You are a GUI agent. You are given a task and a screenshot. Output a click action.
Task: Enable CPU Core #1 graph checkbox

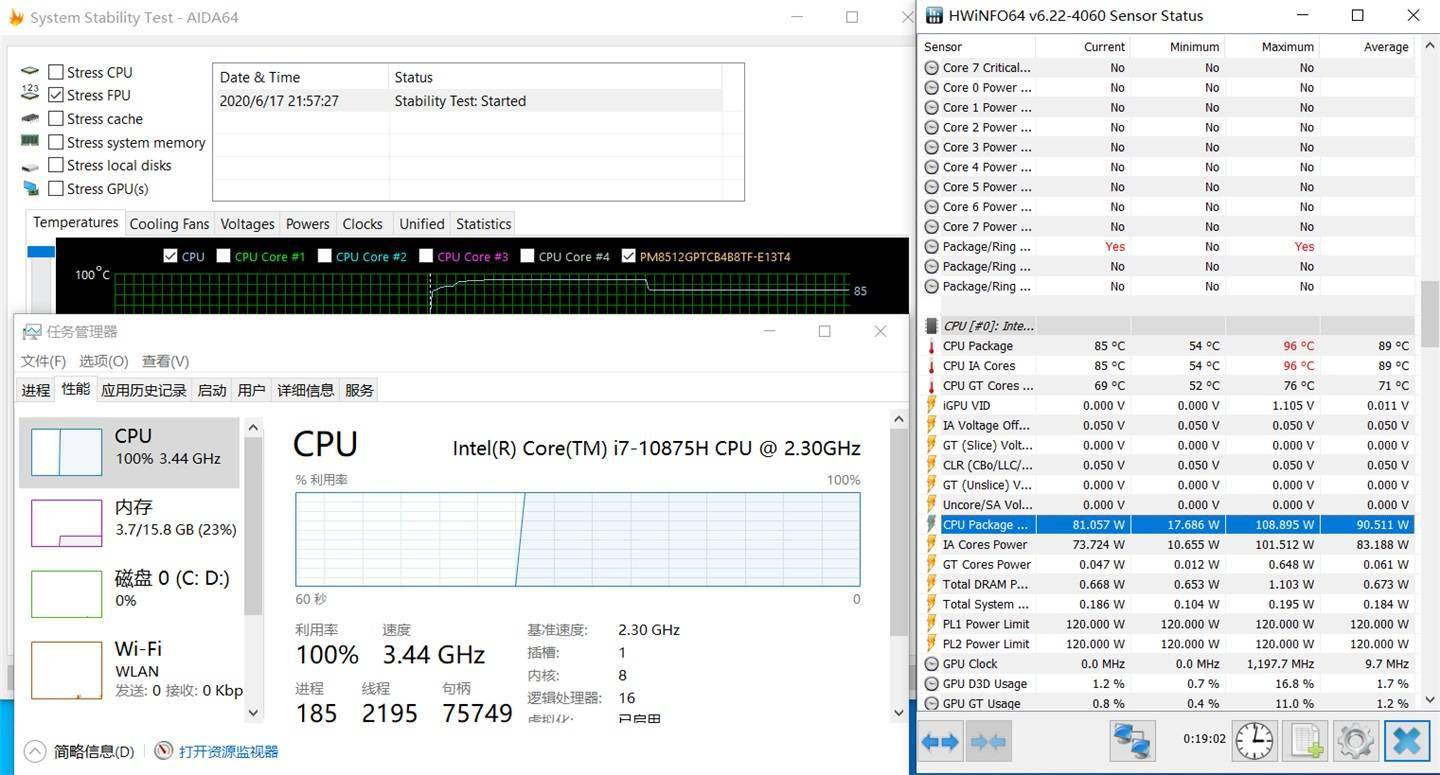223,256
